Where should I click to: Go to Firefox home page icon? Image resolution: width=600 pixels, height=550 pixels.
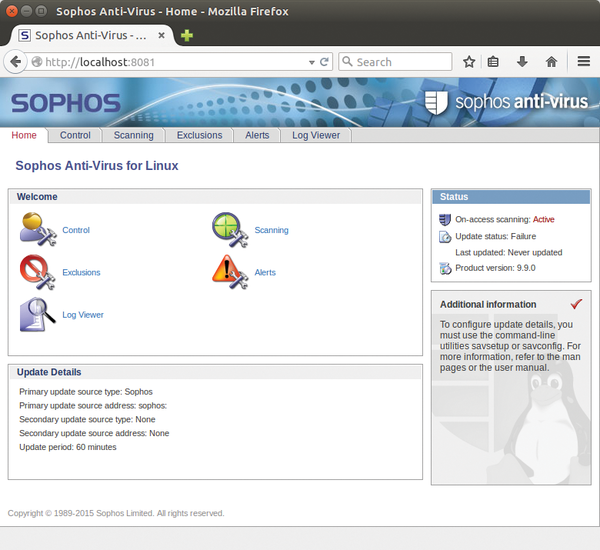point(551,62)
